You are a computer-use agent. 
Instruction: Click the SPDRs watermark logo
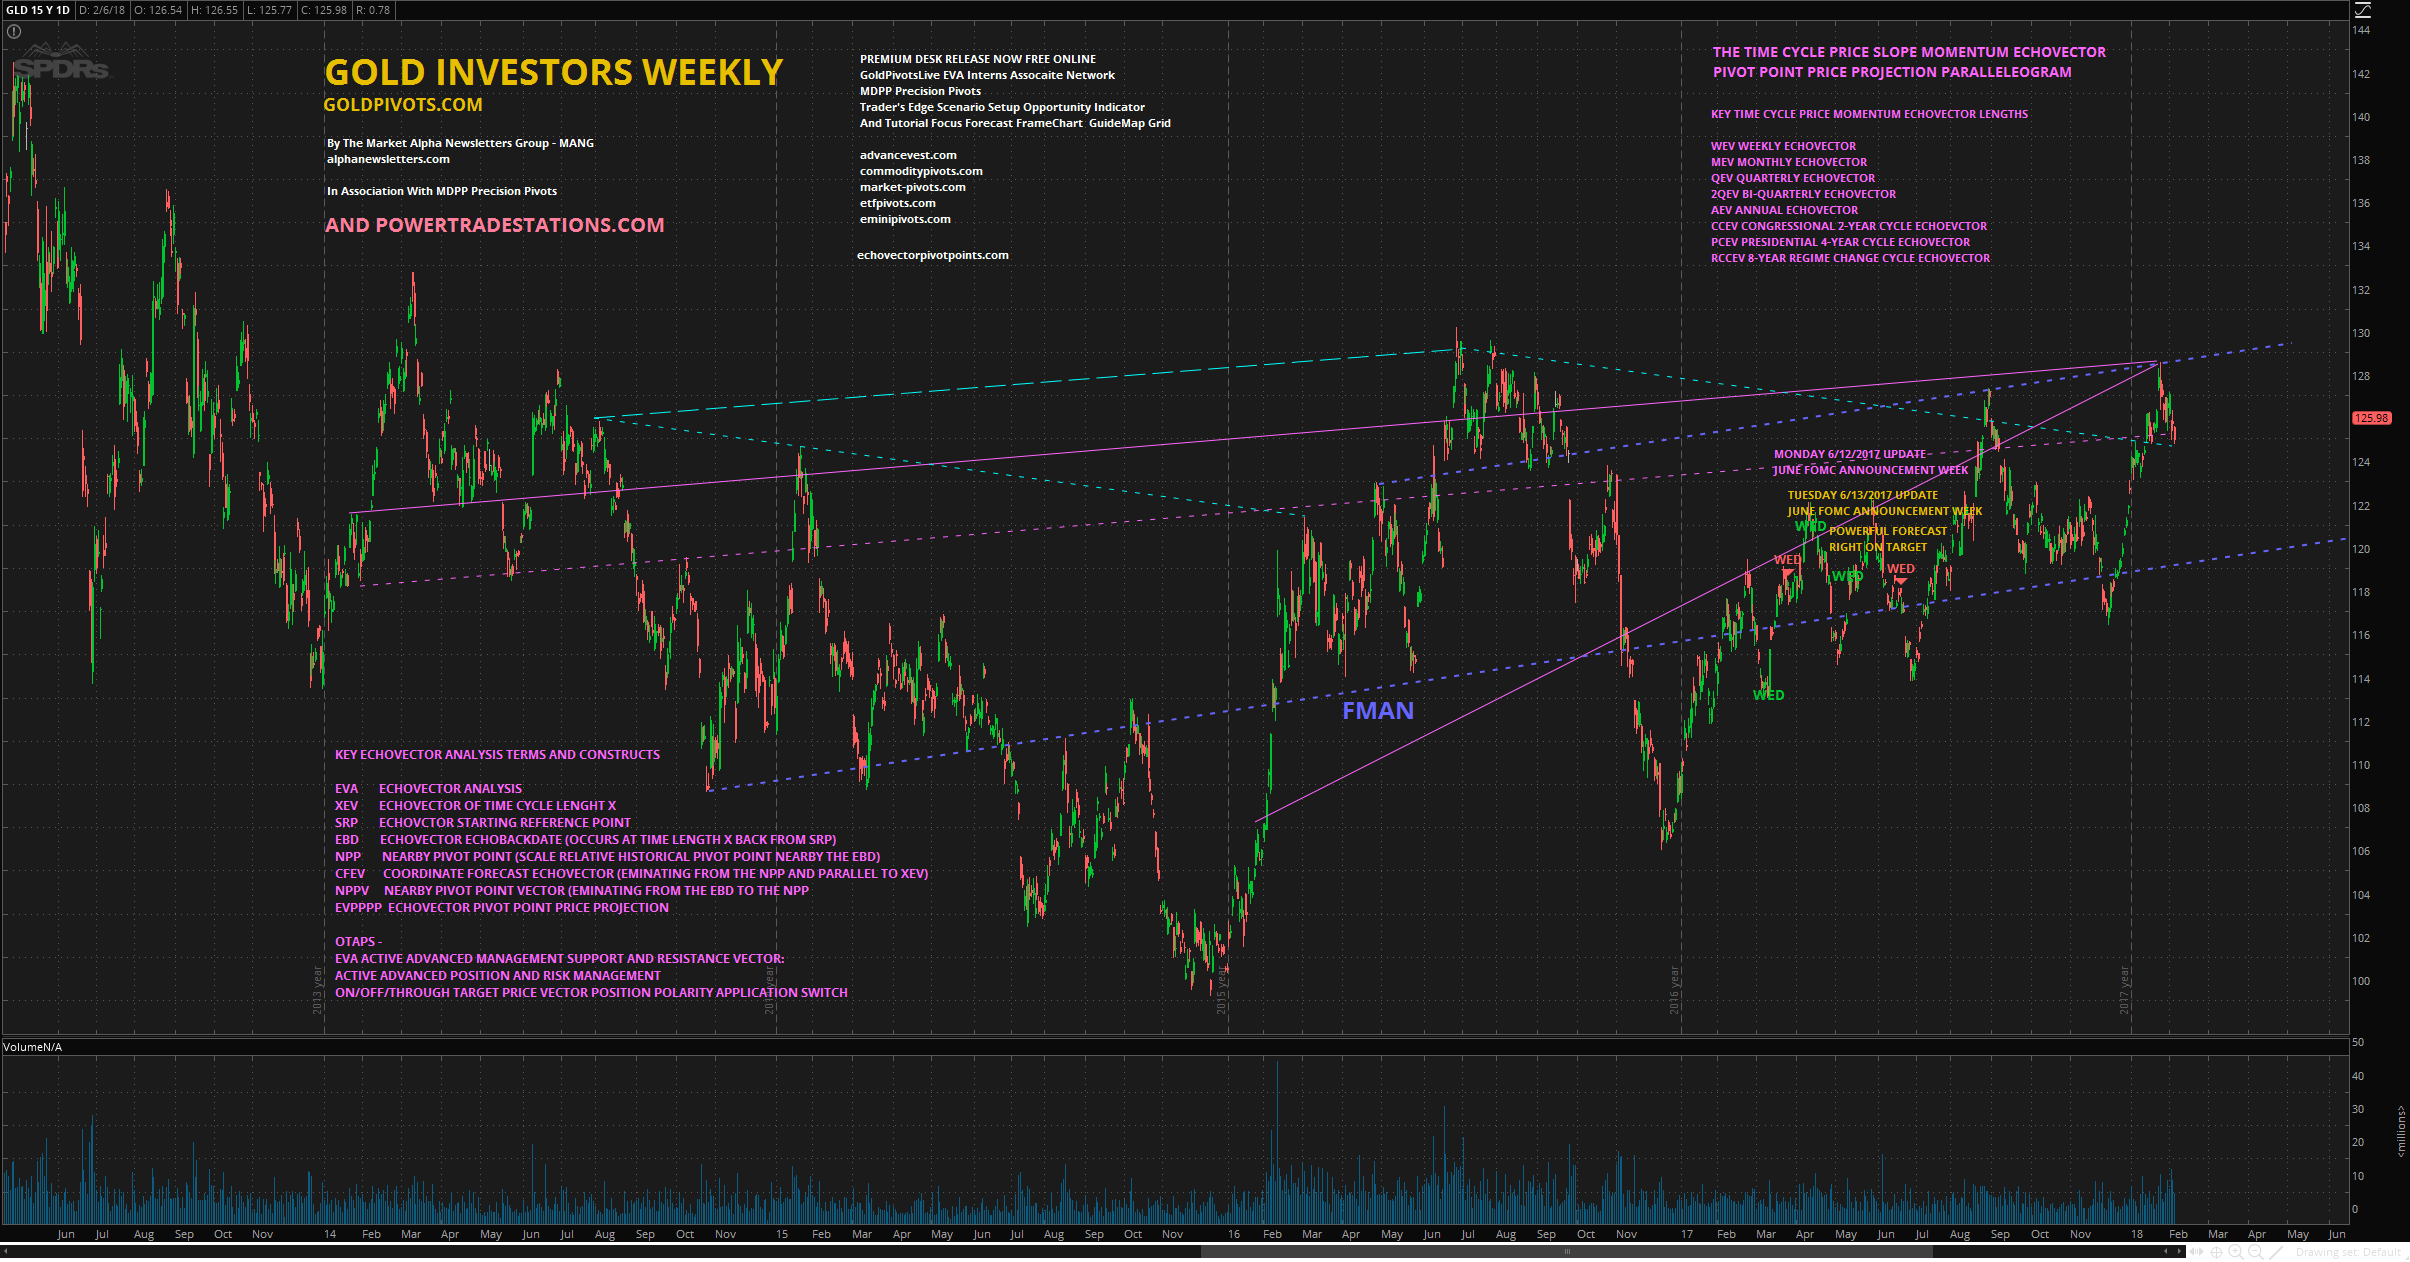(60, 66)
